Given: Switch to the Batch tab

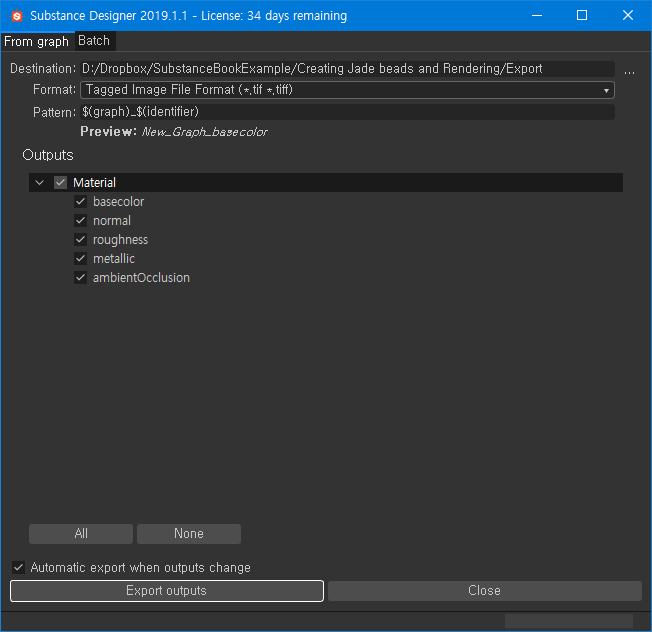Looking at the screenshot, I should click(x=94, y=41).
